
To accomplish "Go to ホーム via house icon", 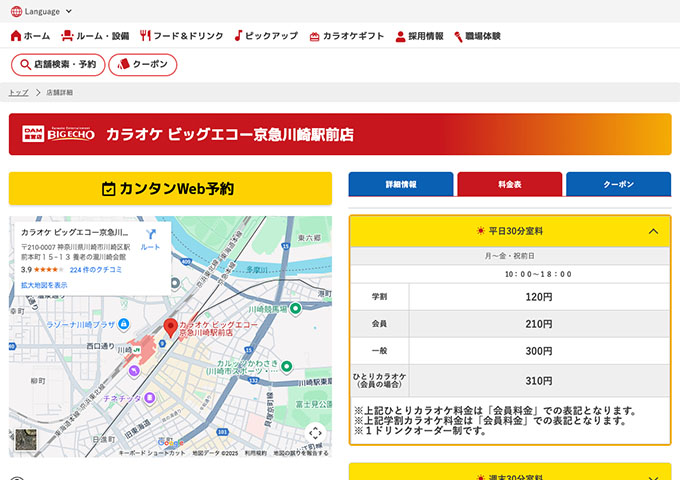I will pos(16,36).
